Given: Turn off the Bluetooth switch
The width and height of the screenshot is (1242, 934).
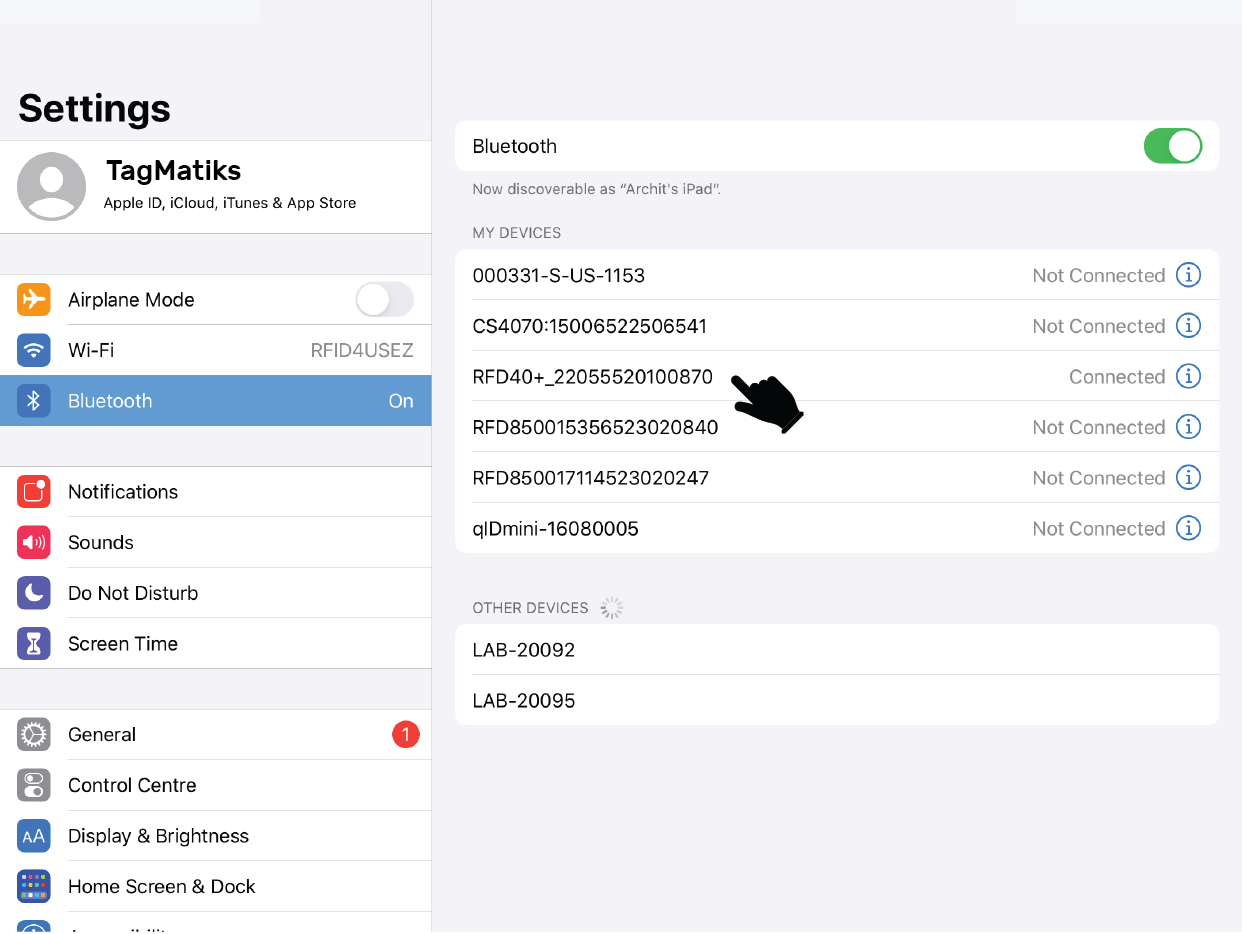Looking at the screenshot, I should (1172, 146).
